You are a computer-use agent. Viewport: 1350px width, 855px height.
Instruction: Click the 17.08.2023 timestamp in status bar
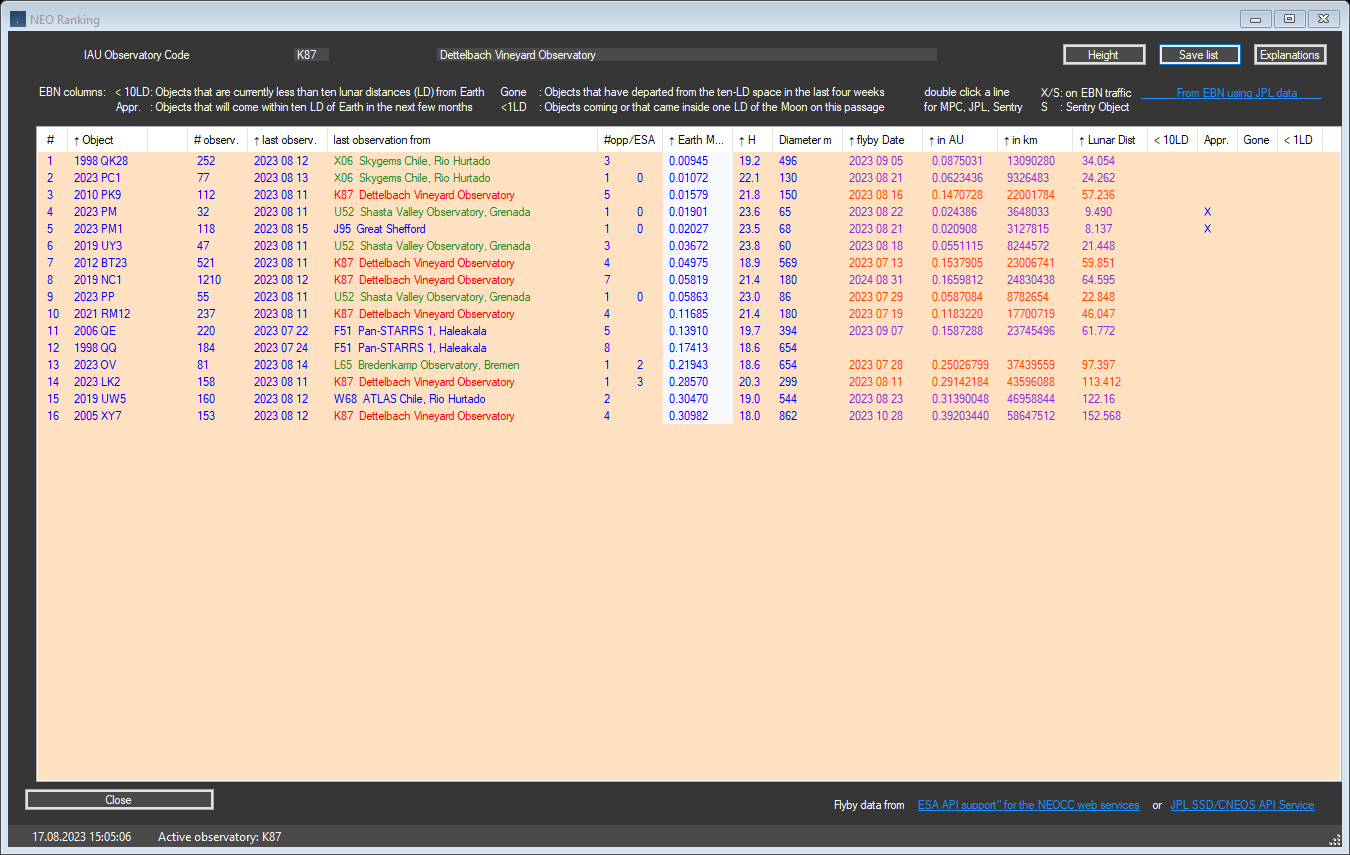tap(81, 837)
